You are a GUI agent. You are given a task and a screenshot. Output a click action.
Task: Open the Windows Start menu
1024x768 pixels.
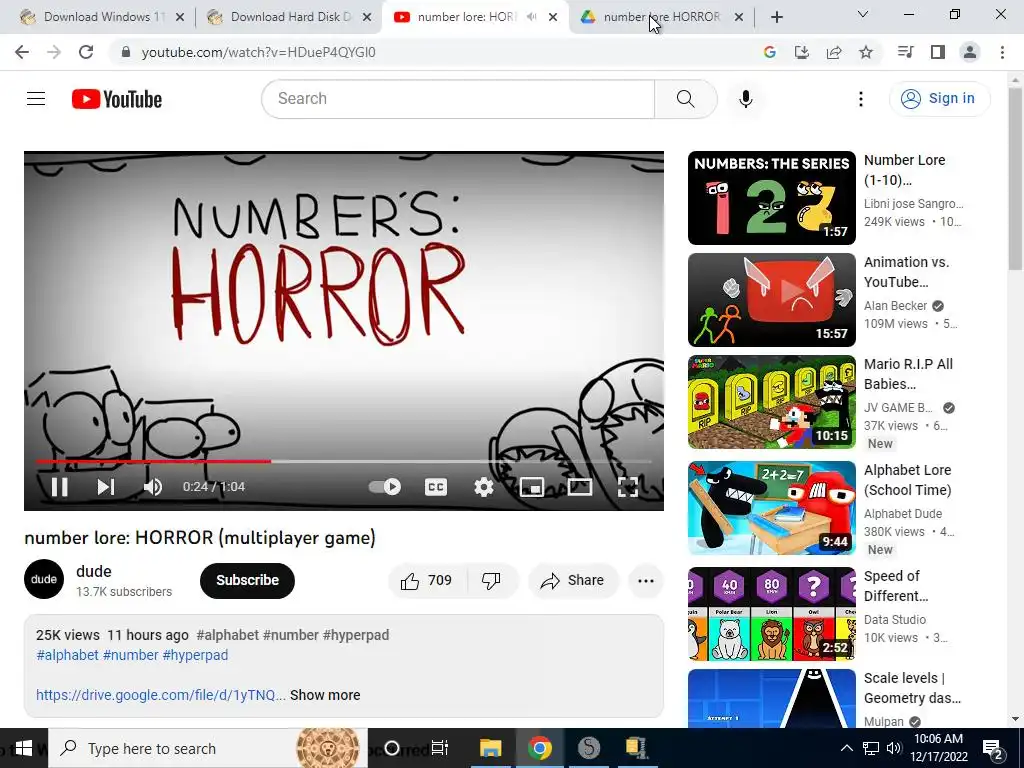[24, 748]
